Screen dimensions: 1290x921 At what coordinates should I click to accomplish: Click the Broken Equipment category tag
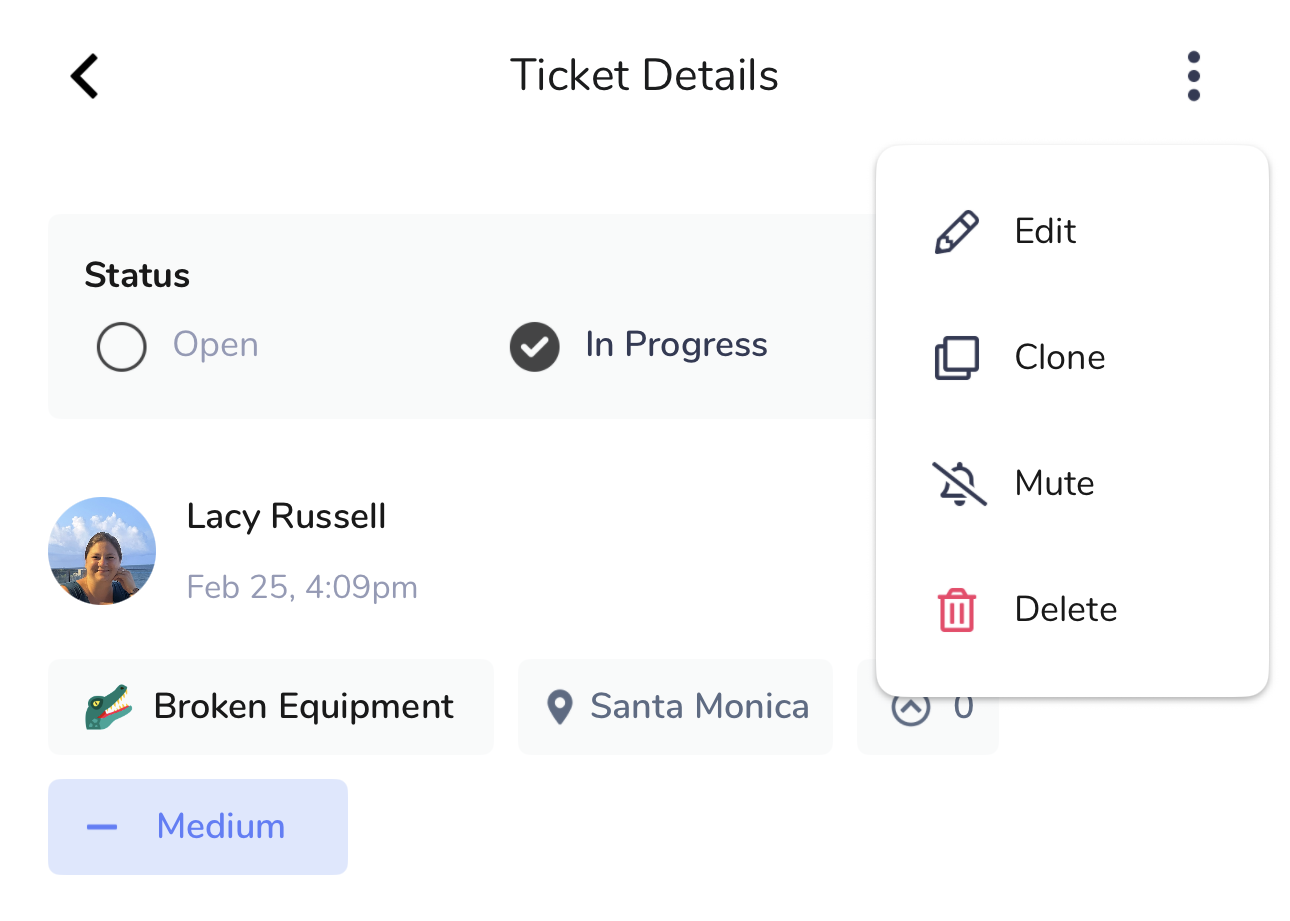[x=303, y=707]
